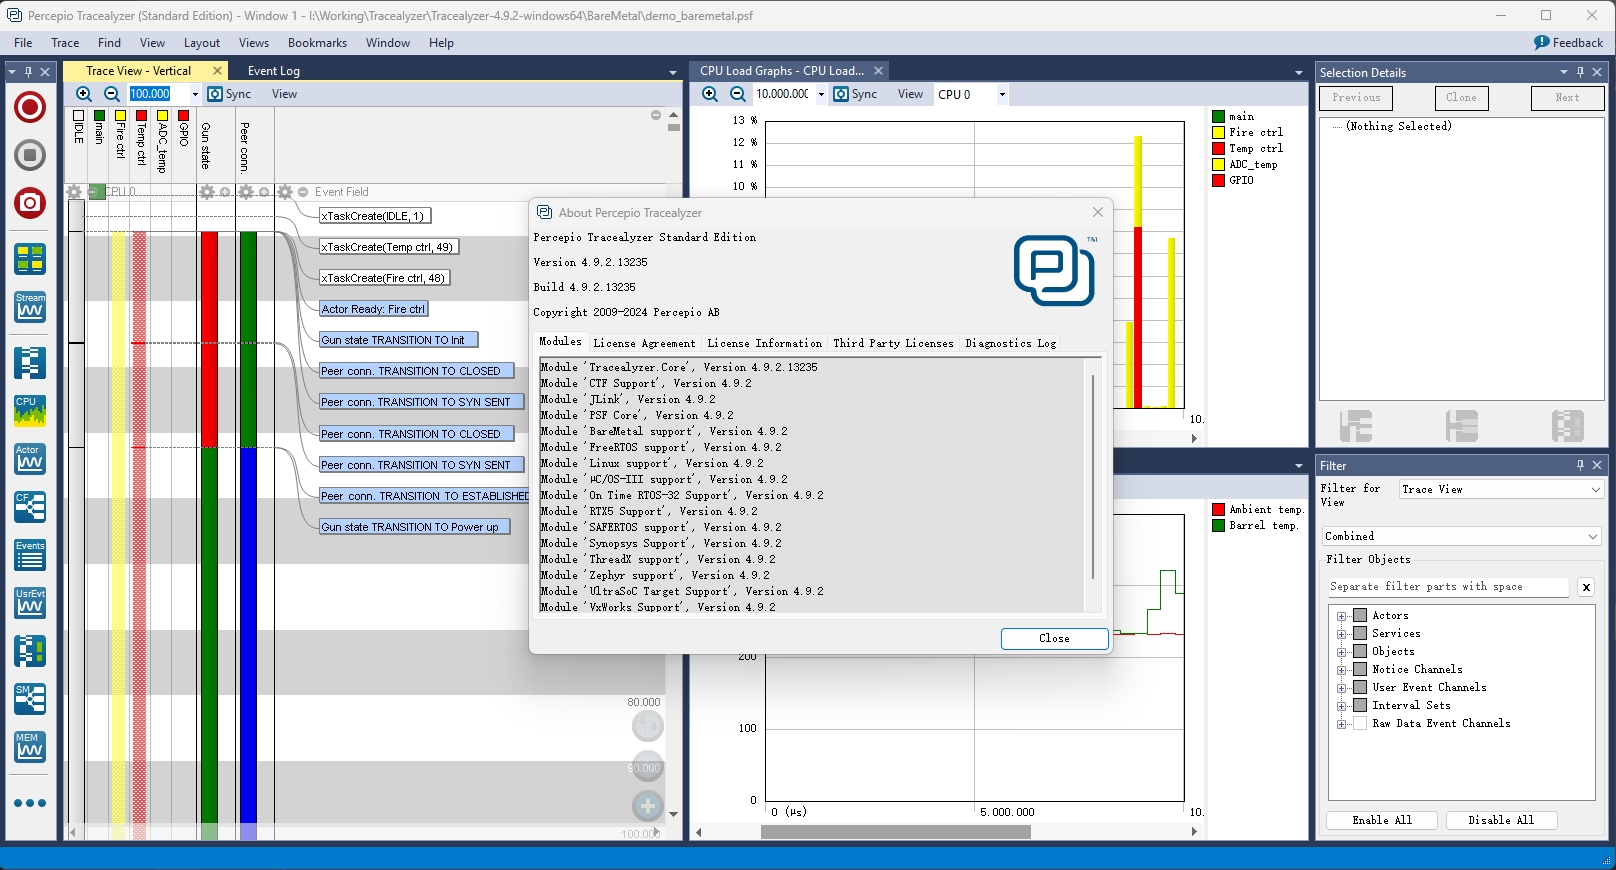Pin the Filter panel

click(x=1580, y=465)
